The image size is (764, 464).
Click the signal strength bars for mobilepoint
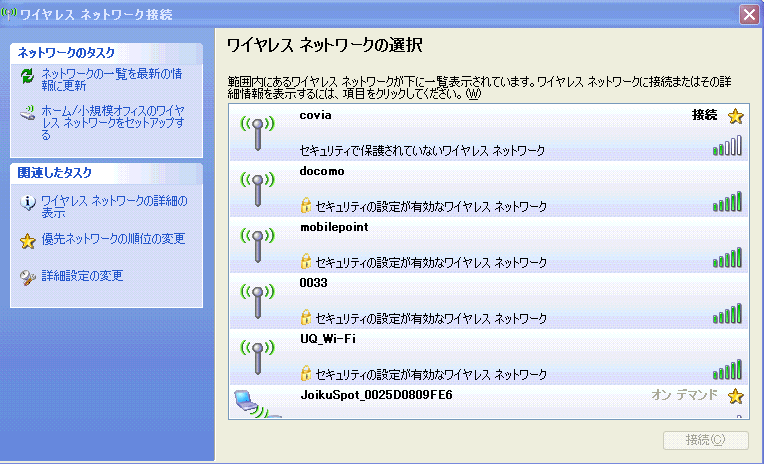click(x=727, y=258)
